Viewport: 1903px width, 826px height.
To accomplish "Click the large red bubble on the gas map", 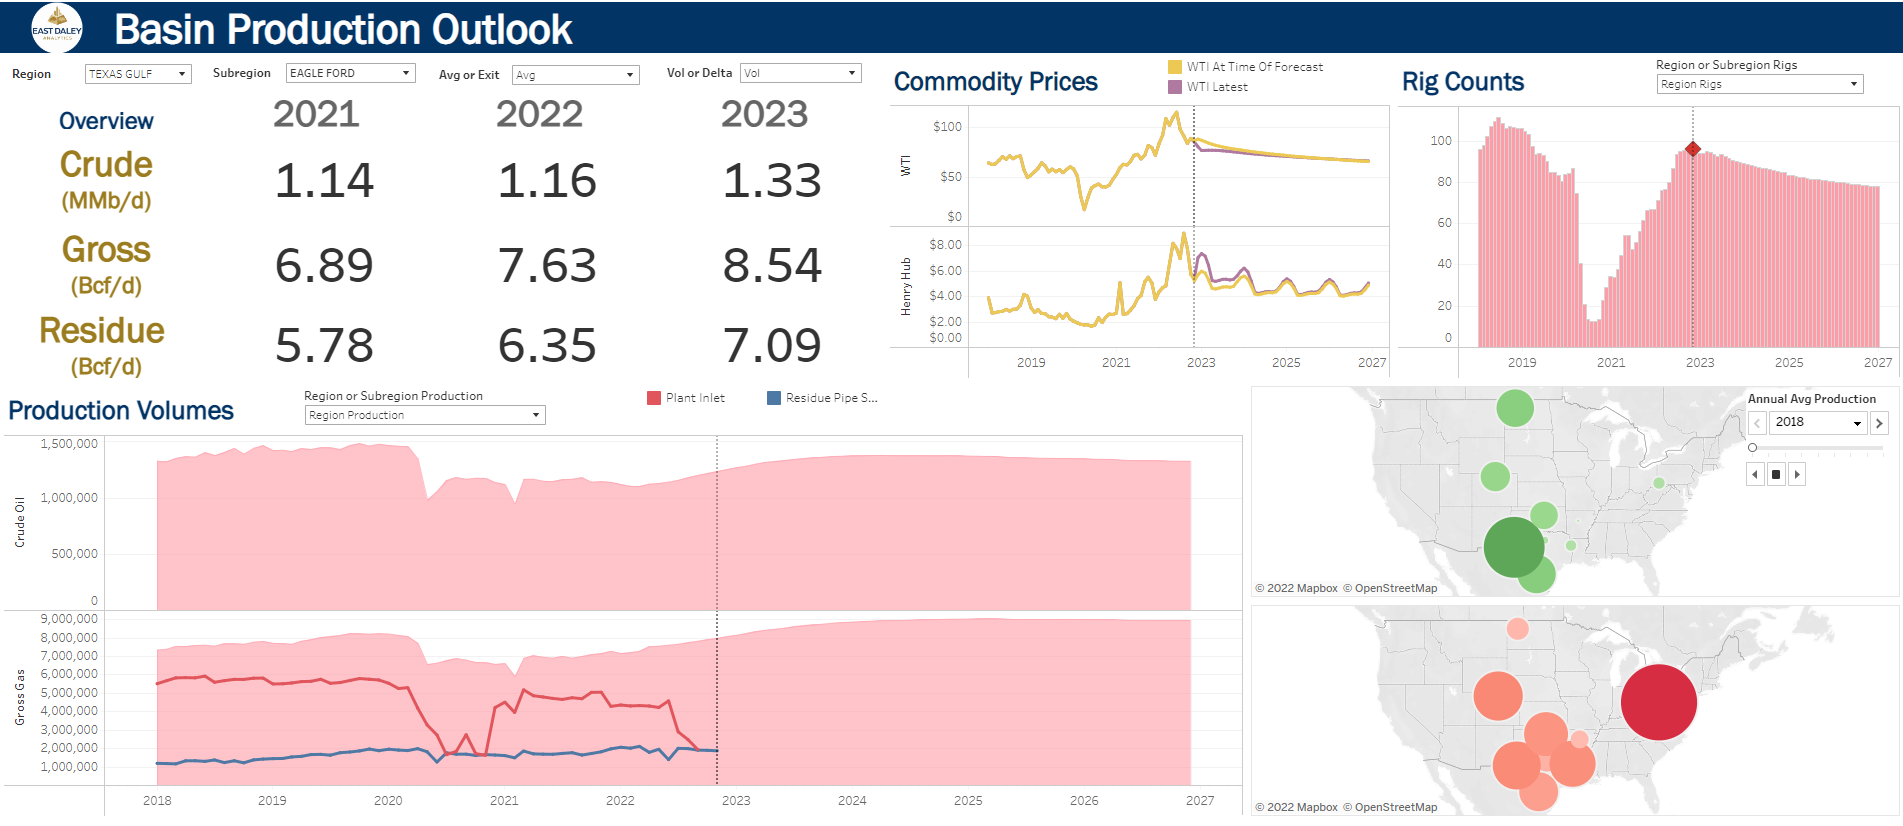I will tap(1658, 702).
